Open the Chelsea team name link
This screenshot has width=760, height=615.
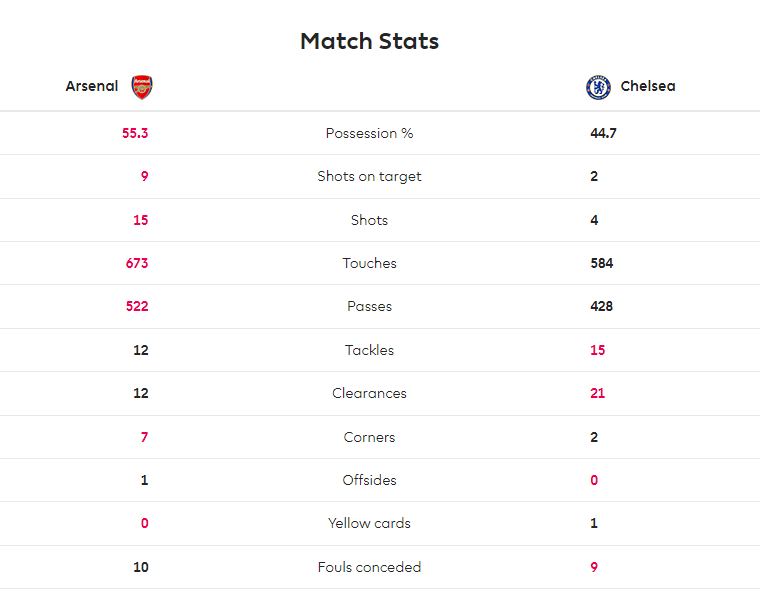[x=648, y=86]
